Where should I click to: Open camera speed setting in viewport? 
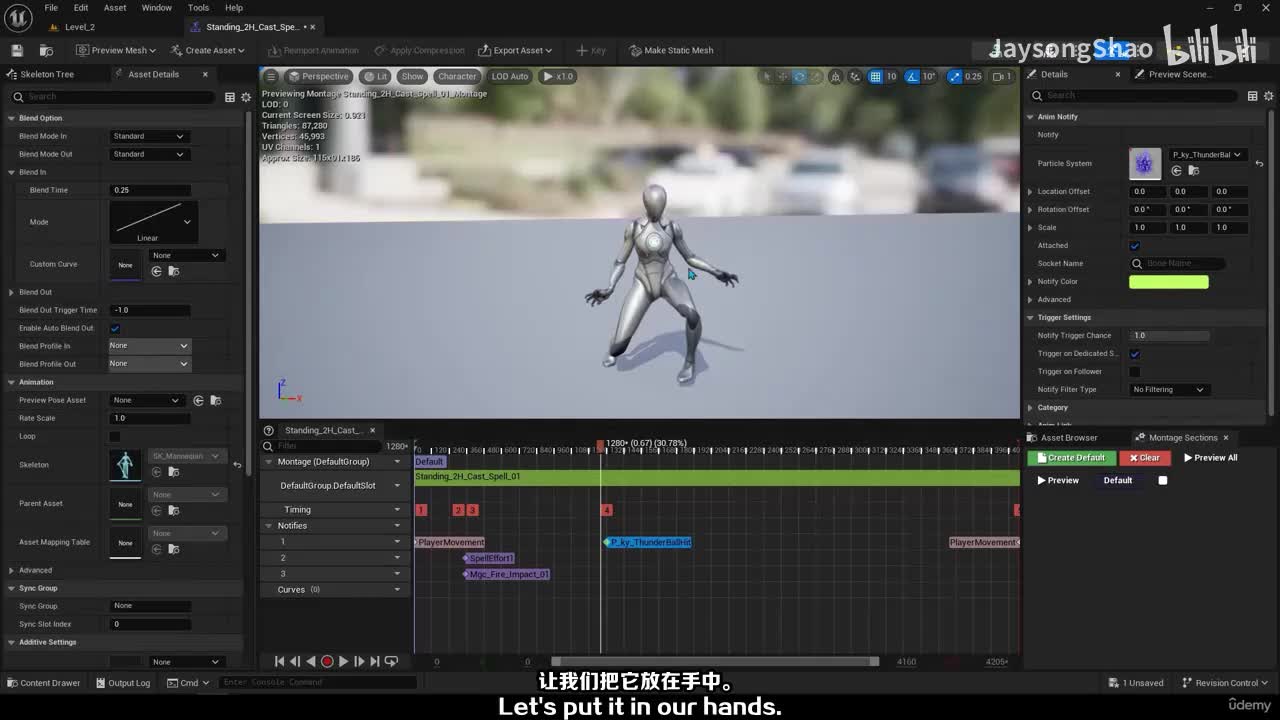point(1002,76)
